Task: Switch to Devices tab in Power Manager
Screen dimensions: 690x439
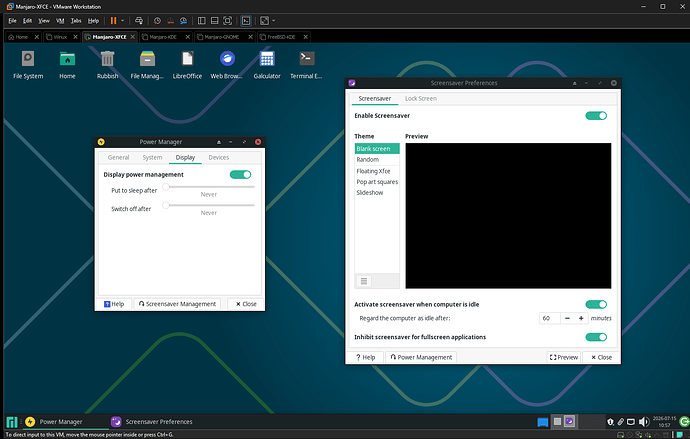Action: [x=219, y=157]
